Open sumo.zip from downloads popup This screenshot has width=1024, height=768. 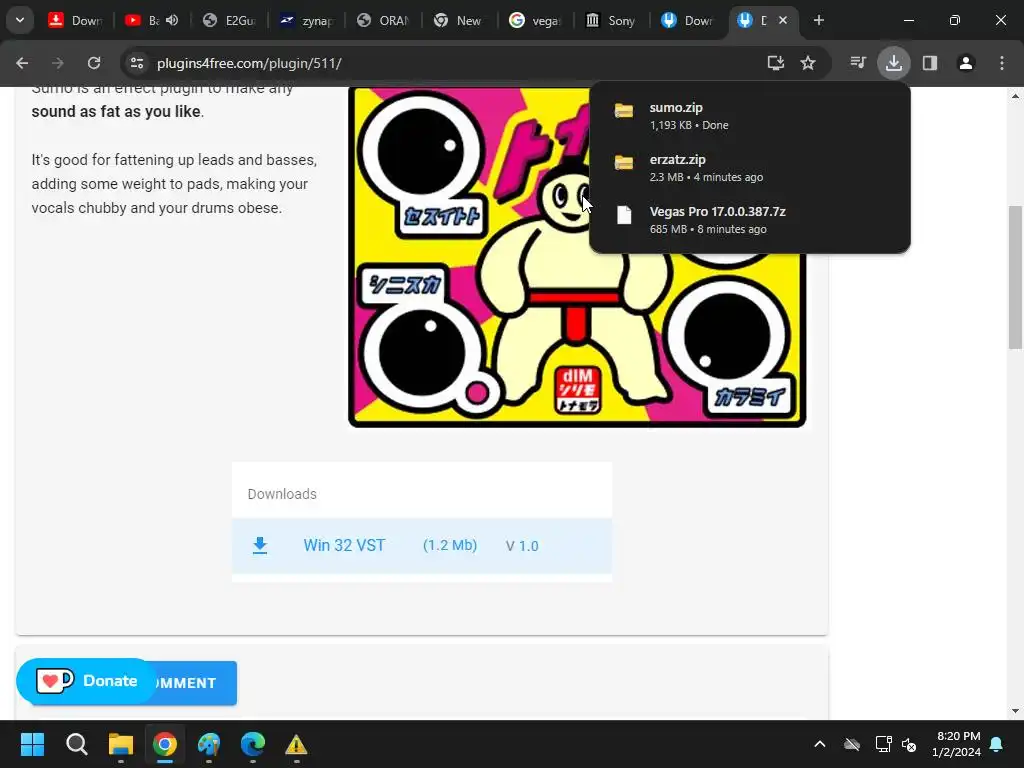750,116
